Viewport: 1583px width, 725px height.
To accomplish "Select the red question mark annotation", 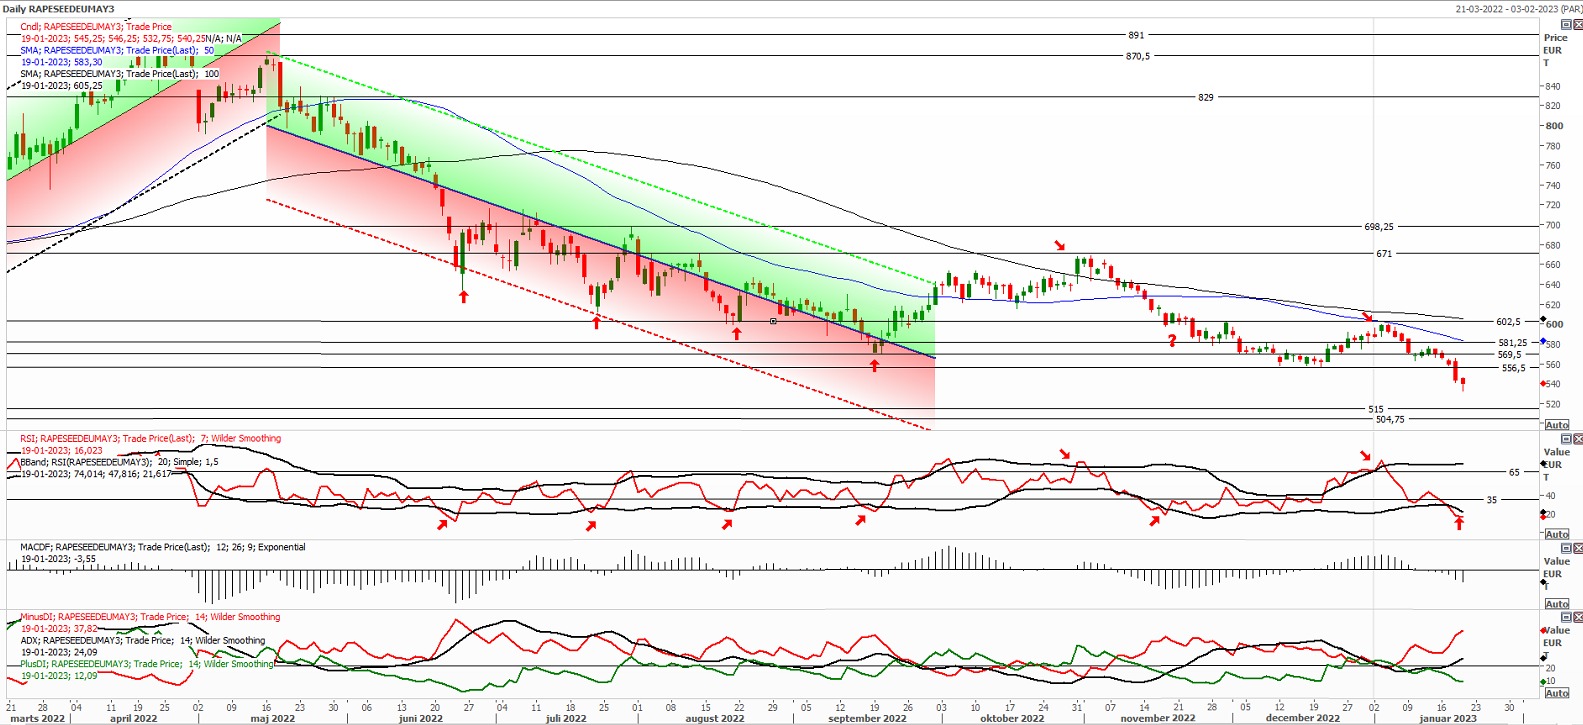I will (x=1172, y=341).
